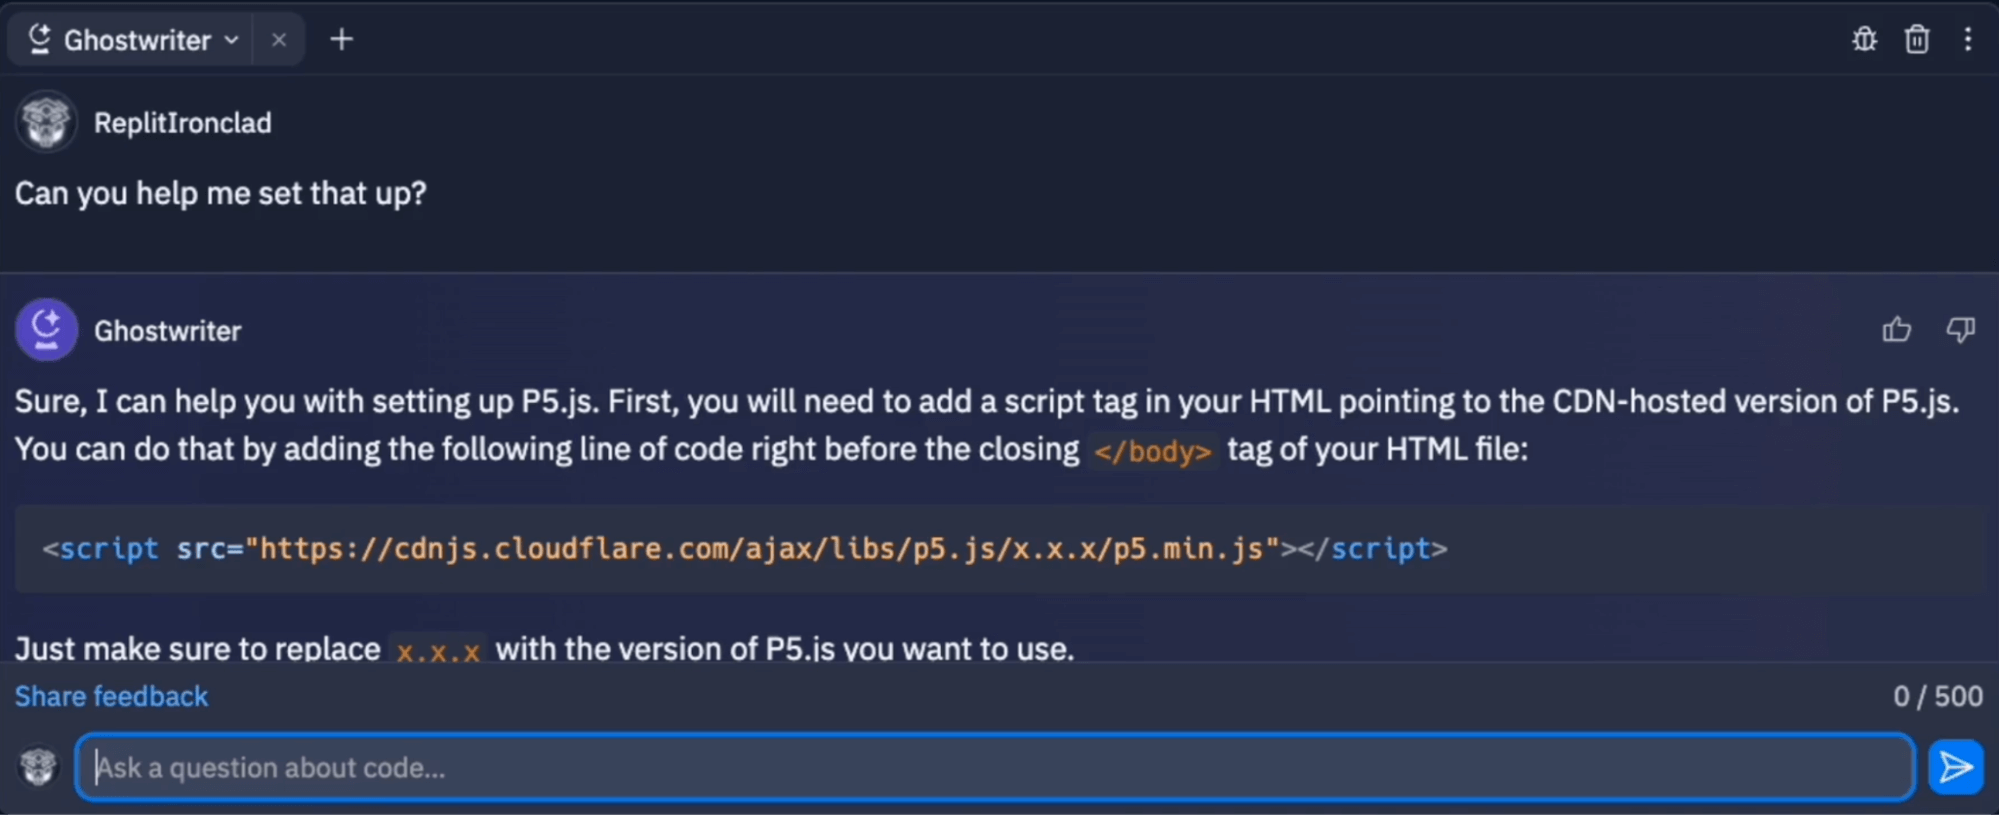The height and width of the screenshot is (816, 1999).
Task: Close the Ghostwriter tab
Action: pyautogui.click(x=279, y=40)
